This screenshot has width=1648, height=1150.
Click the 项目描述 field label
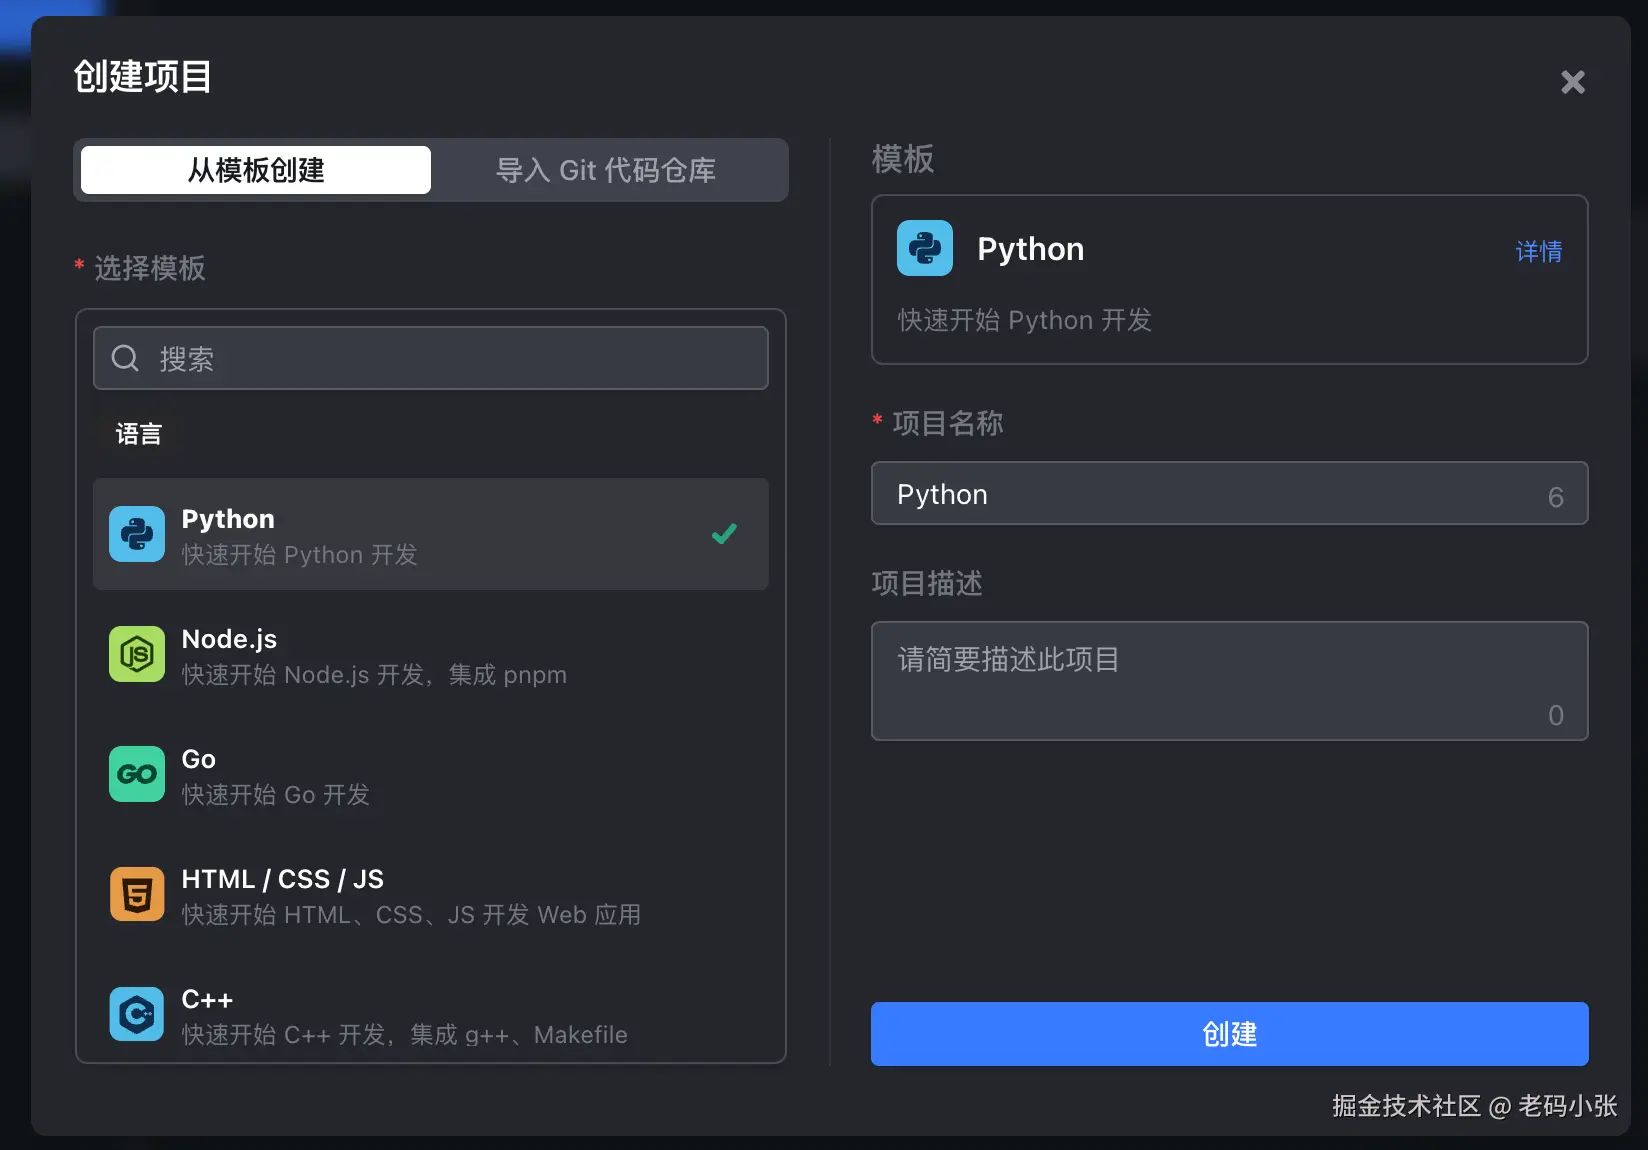(927, 583)
